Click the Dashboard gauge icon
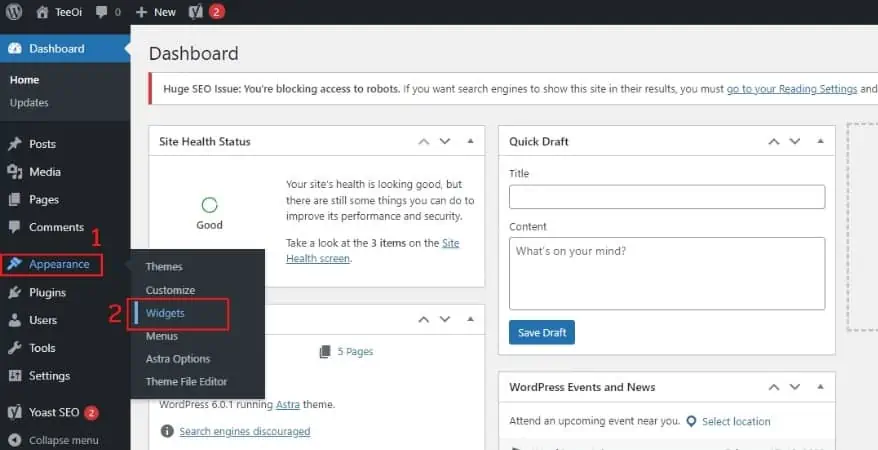The height and width of the screenshot is (450, 878). (15, 49)
